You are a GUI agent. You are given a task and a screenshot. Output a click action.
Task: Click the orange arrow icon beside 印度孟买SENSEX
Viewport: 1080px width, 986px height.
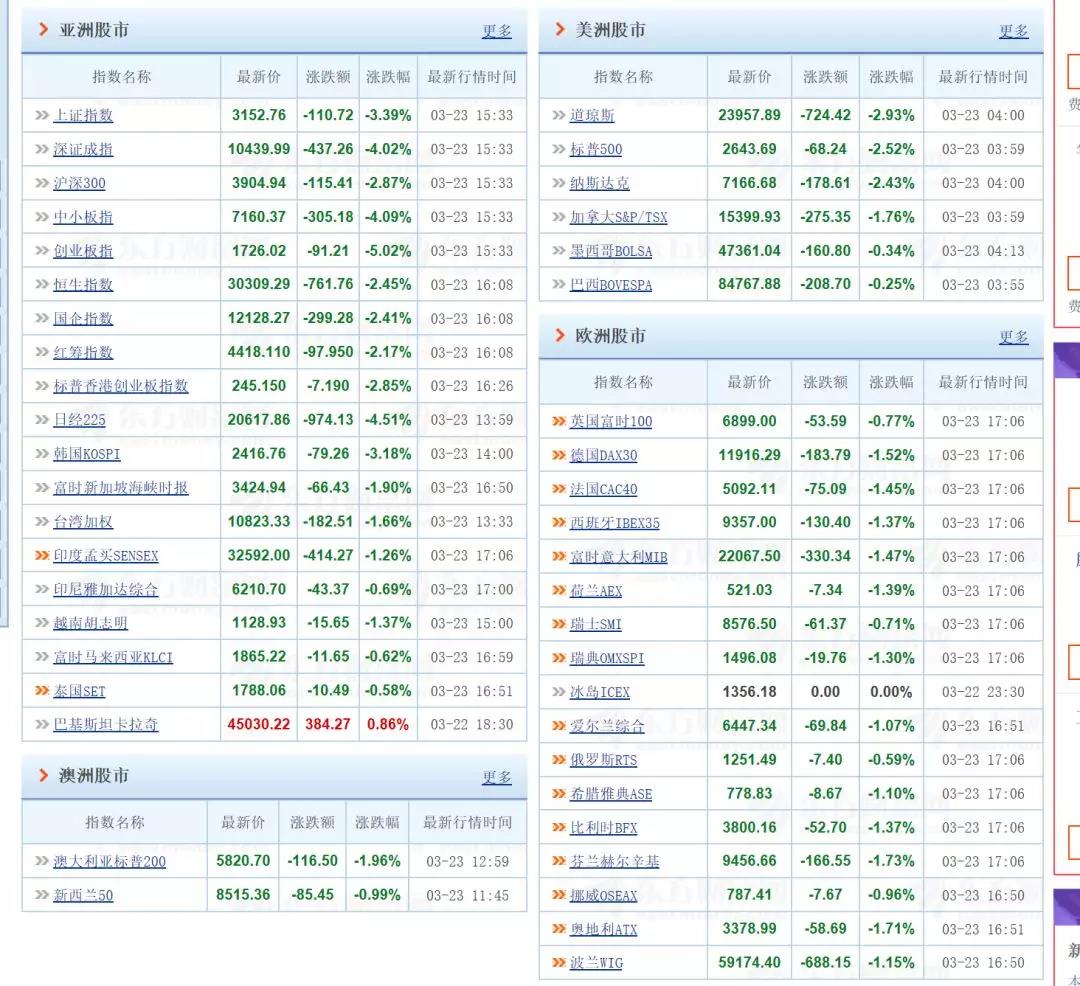point(41,555)
